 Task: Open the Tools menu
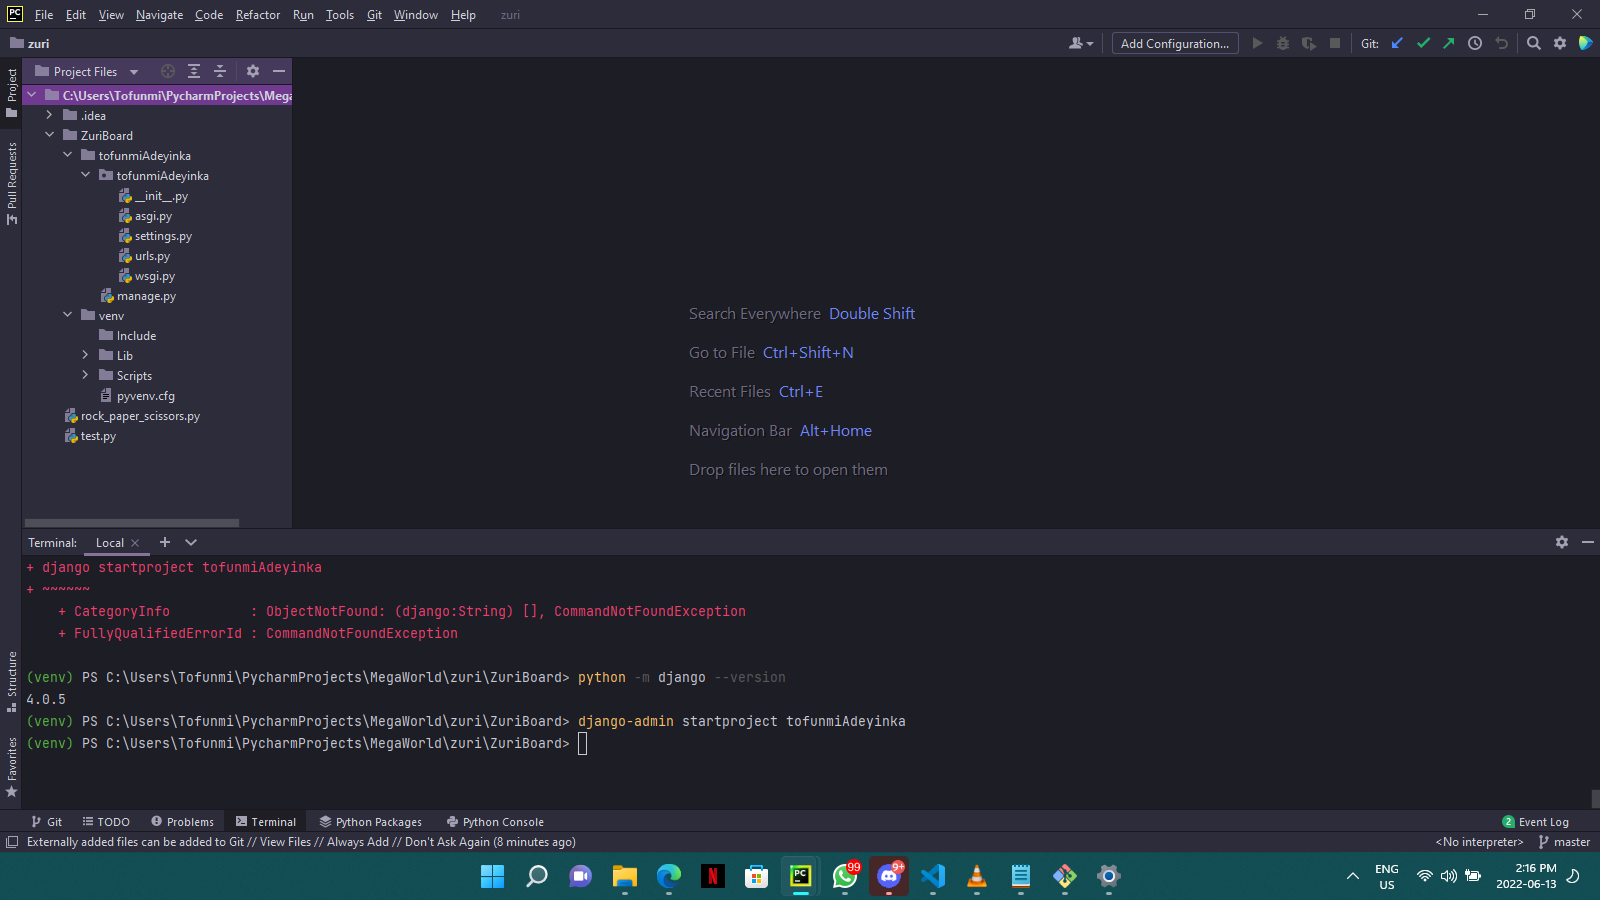[340, 15]
